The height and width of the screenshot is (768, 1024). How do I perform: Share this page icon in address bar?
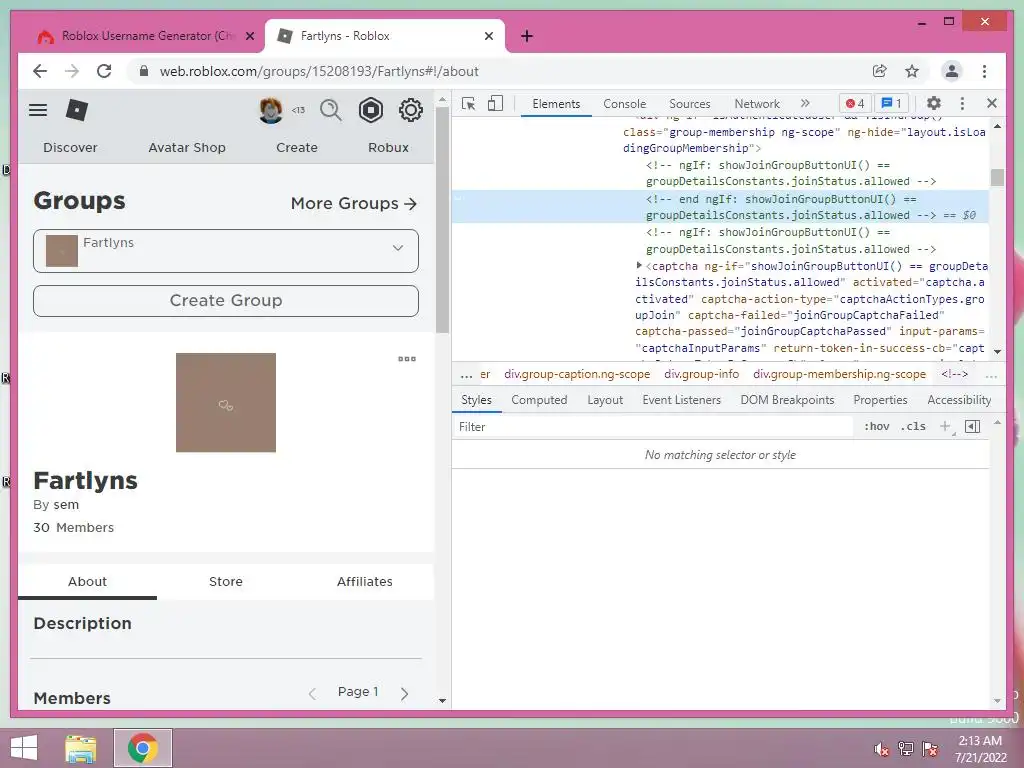pyautogui.click(x=880, y=71)
